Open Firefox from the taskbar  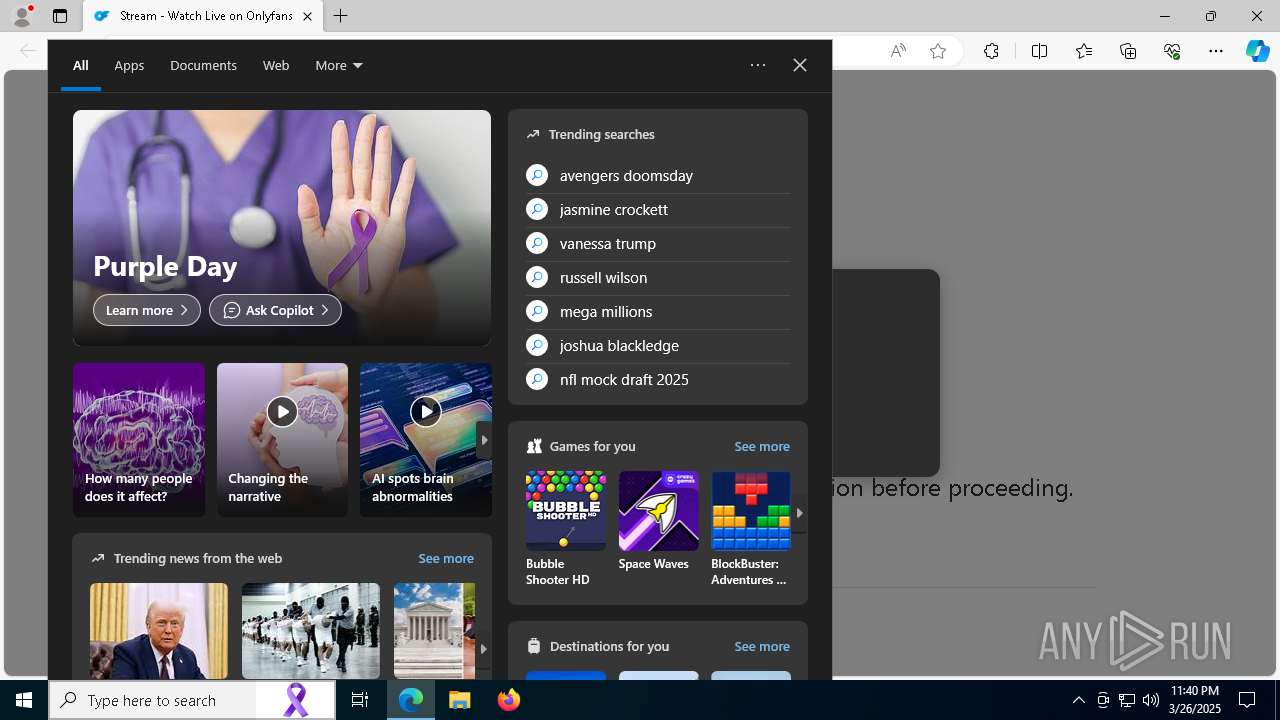point(509,700)
